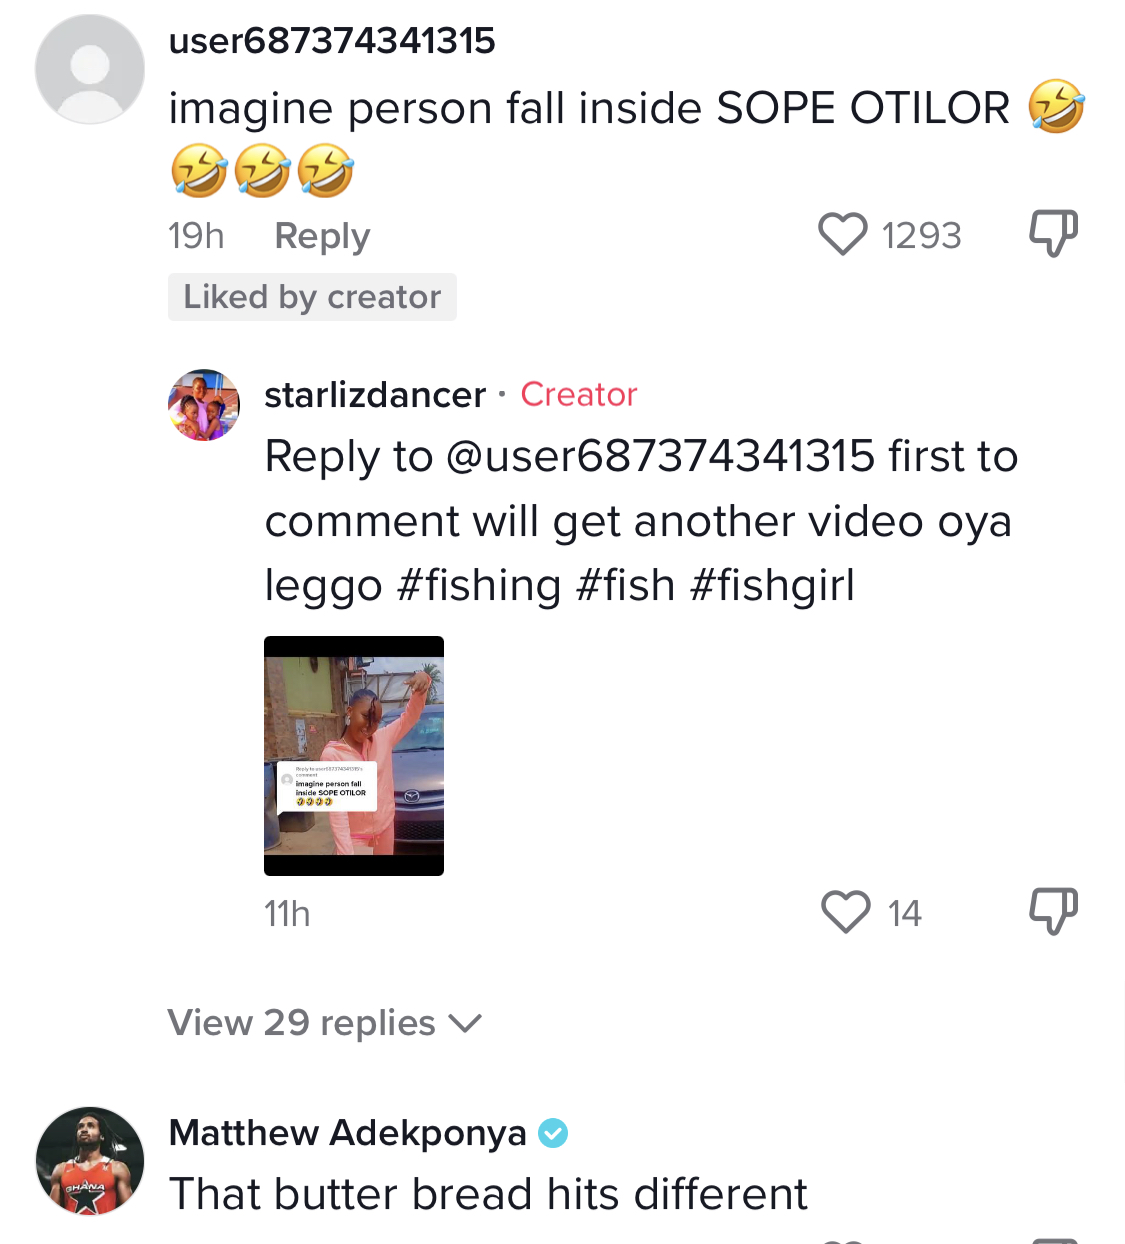Open user687374341315's gray default avatar

pos(90,69)
